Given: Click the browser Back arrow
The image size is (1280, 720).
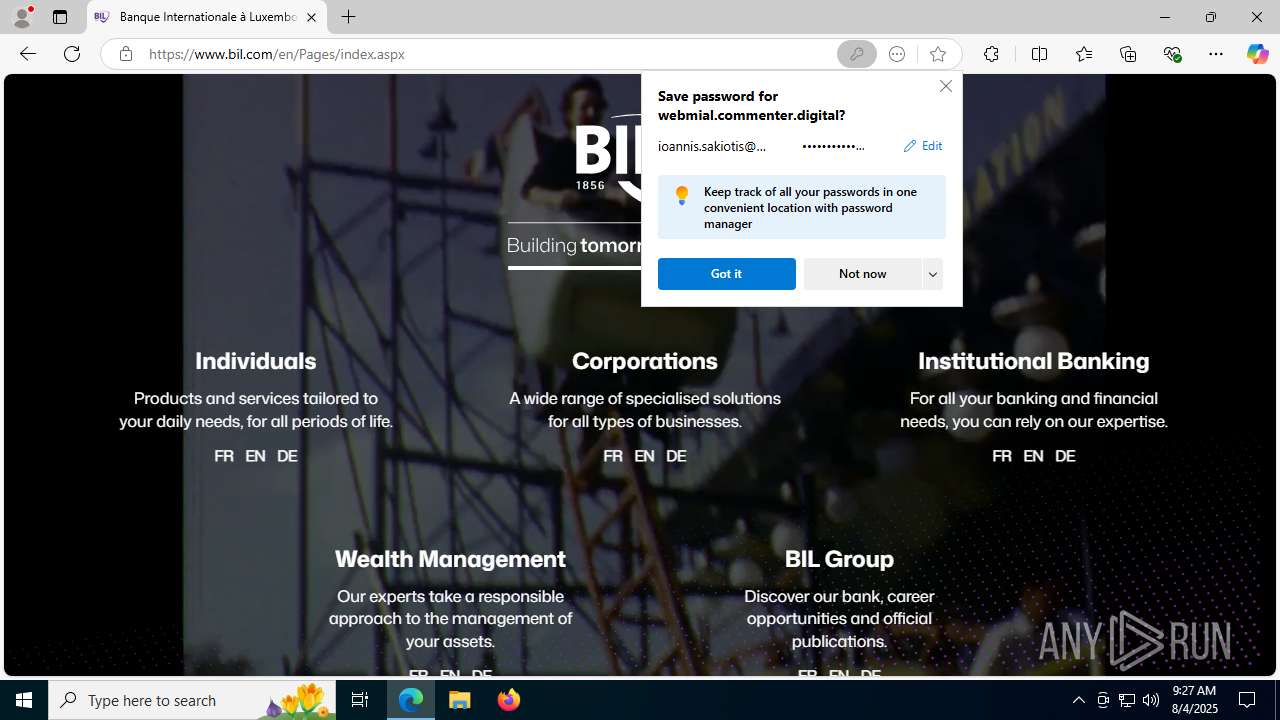Looking at the screenshot, I should point(27,54).
